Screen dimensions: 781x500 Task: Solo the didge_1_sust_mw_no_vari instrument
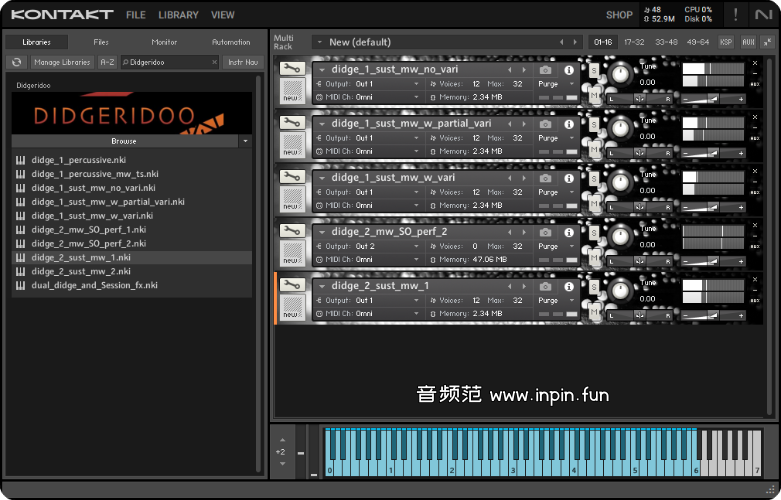click(x=594, y=69)
